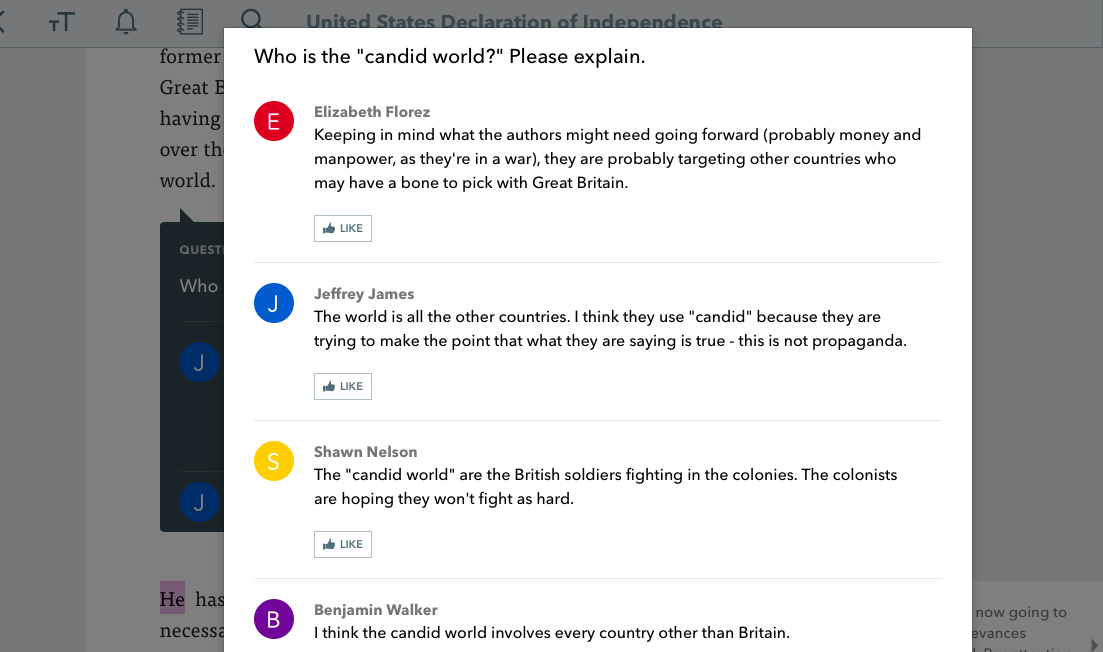Like Jeffrey James's response
This screenshot has height=652, width=1103.
point(343,386)
